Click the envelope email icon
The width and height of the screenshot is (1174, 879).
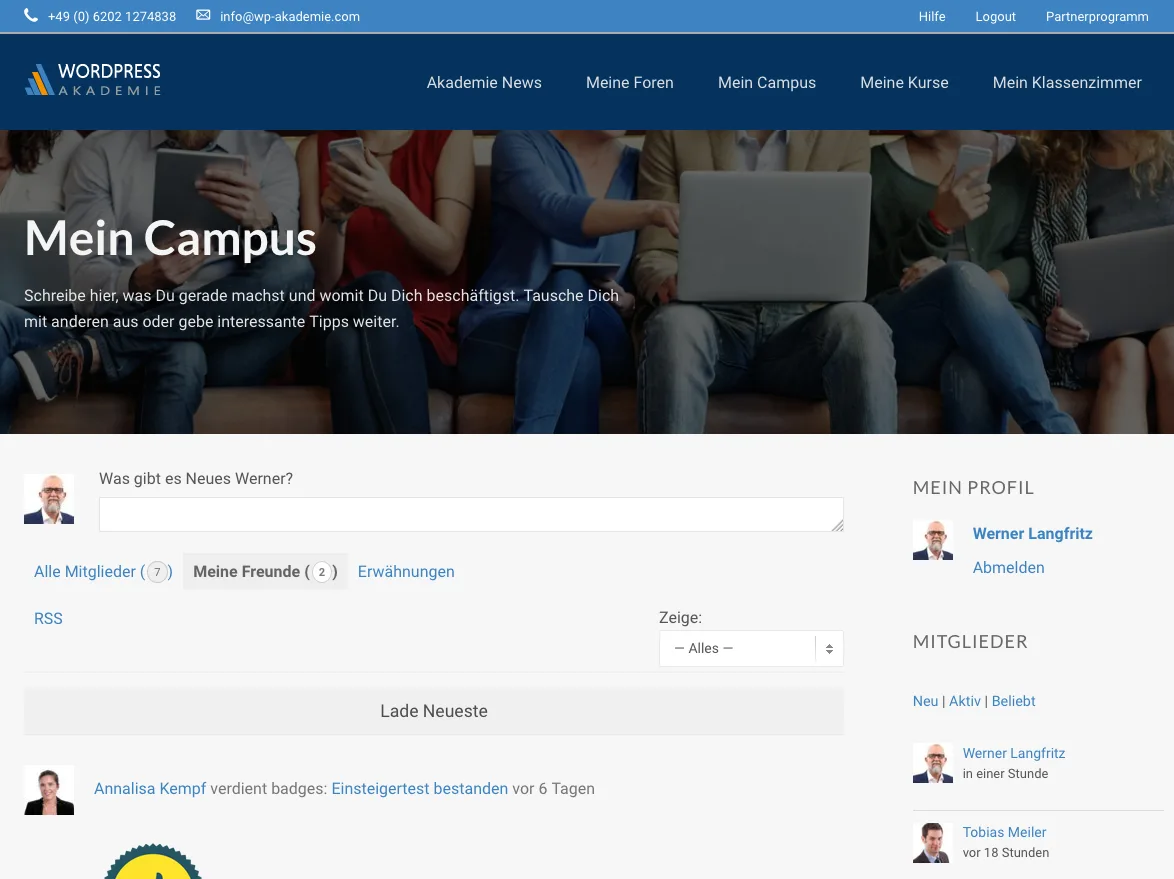pos(203,15)
